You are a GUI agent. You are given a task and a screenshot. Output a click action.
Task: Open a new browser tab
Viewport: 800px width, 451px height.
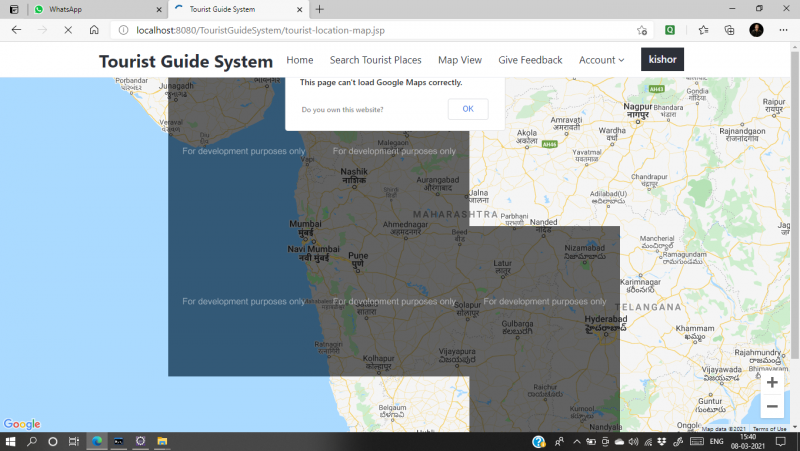point(319,9)
